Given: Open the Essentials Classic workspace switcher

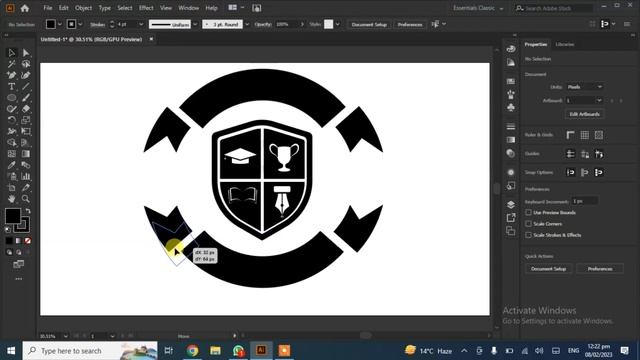Looking at the screenshot, I should pos(478,8).
